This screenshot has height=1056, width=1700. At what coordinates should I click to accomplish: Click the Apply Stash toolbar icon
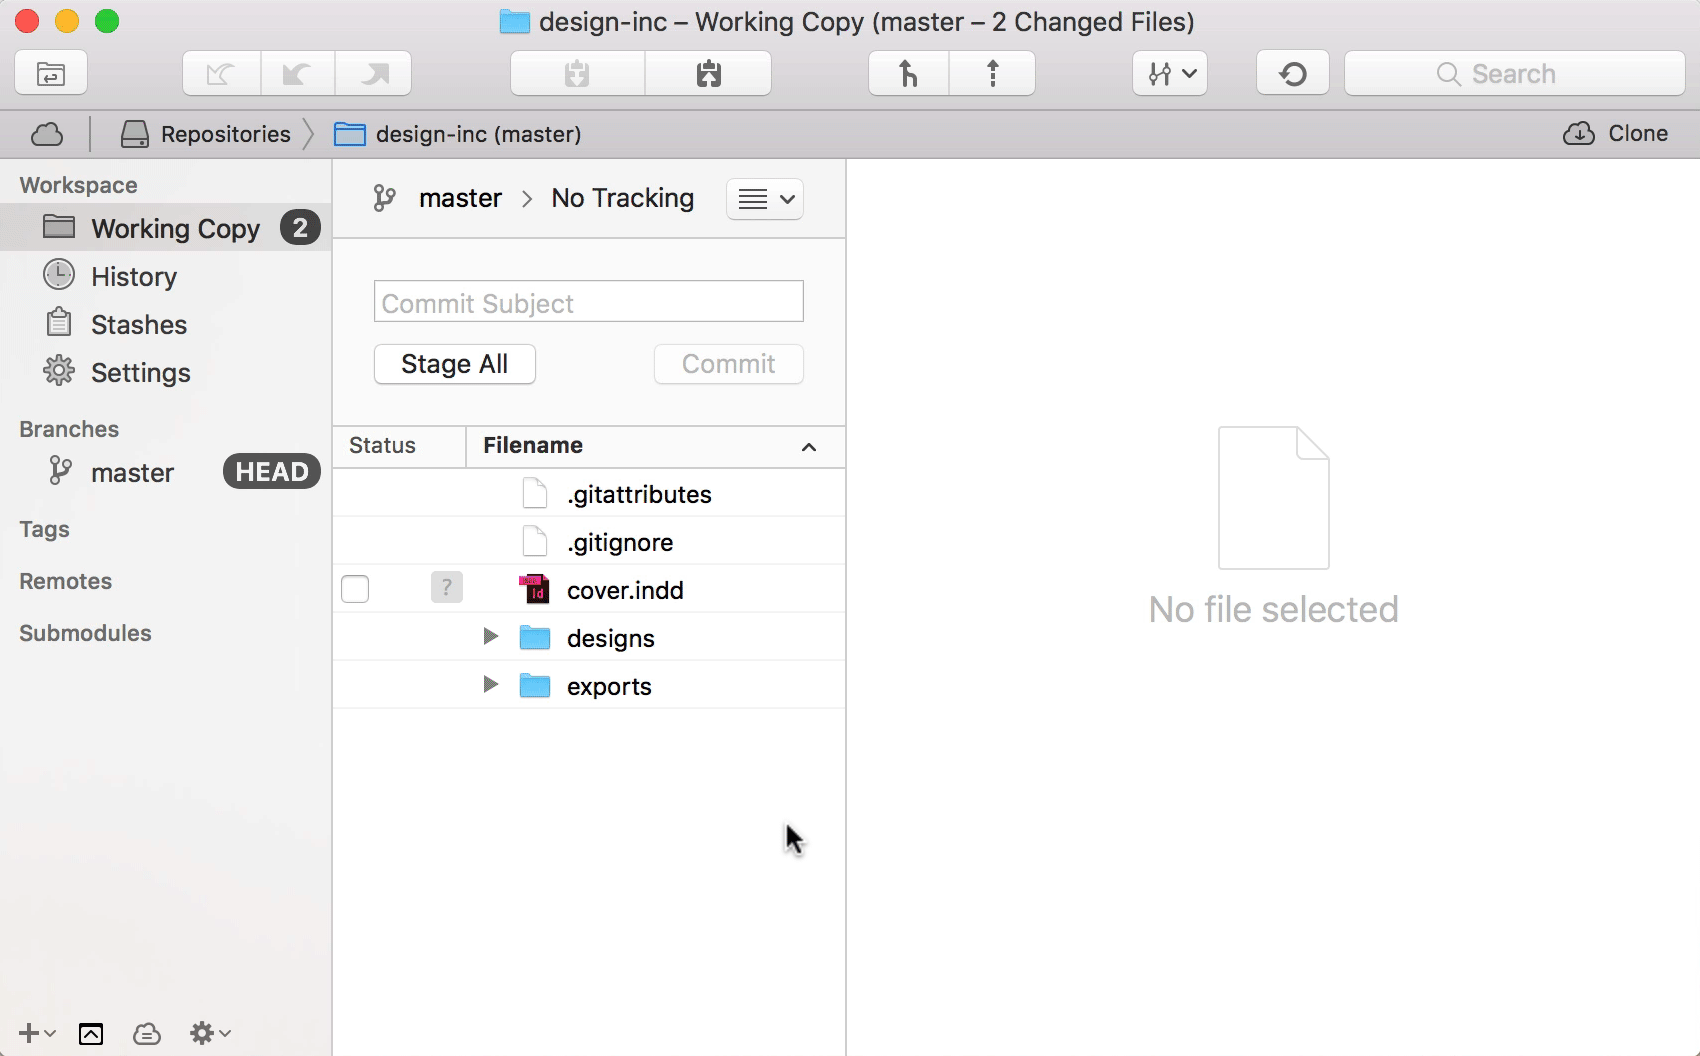708,73
